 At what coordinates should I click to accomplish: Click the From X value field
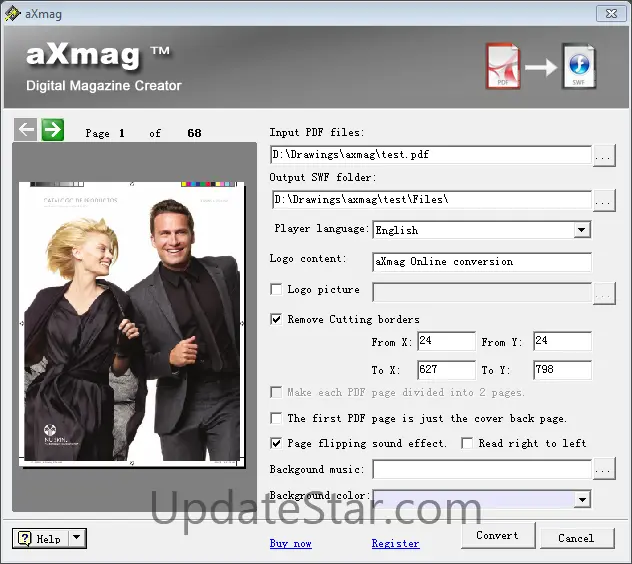coord(446,341)
